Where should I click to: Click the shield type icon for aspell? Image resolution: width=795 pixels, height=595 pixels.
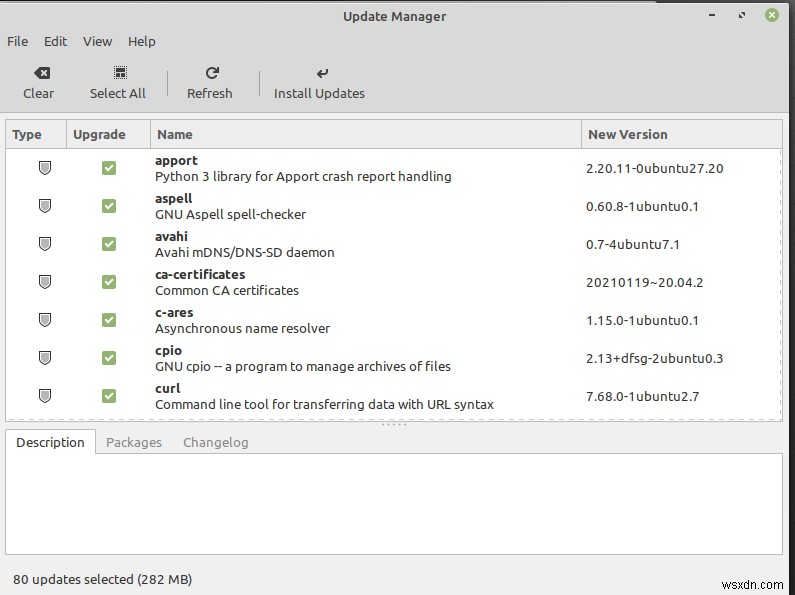[45, 206]
